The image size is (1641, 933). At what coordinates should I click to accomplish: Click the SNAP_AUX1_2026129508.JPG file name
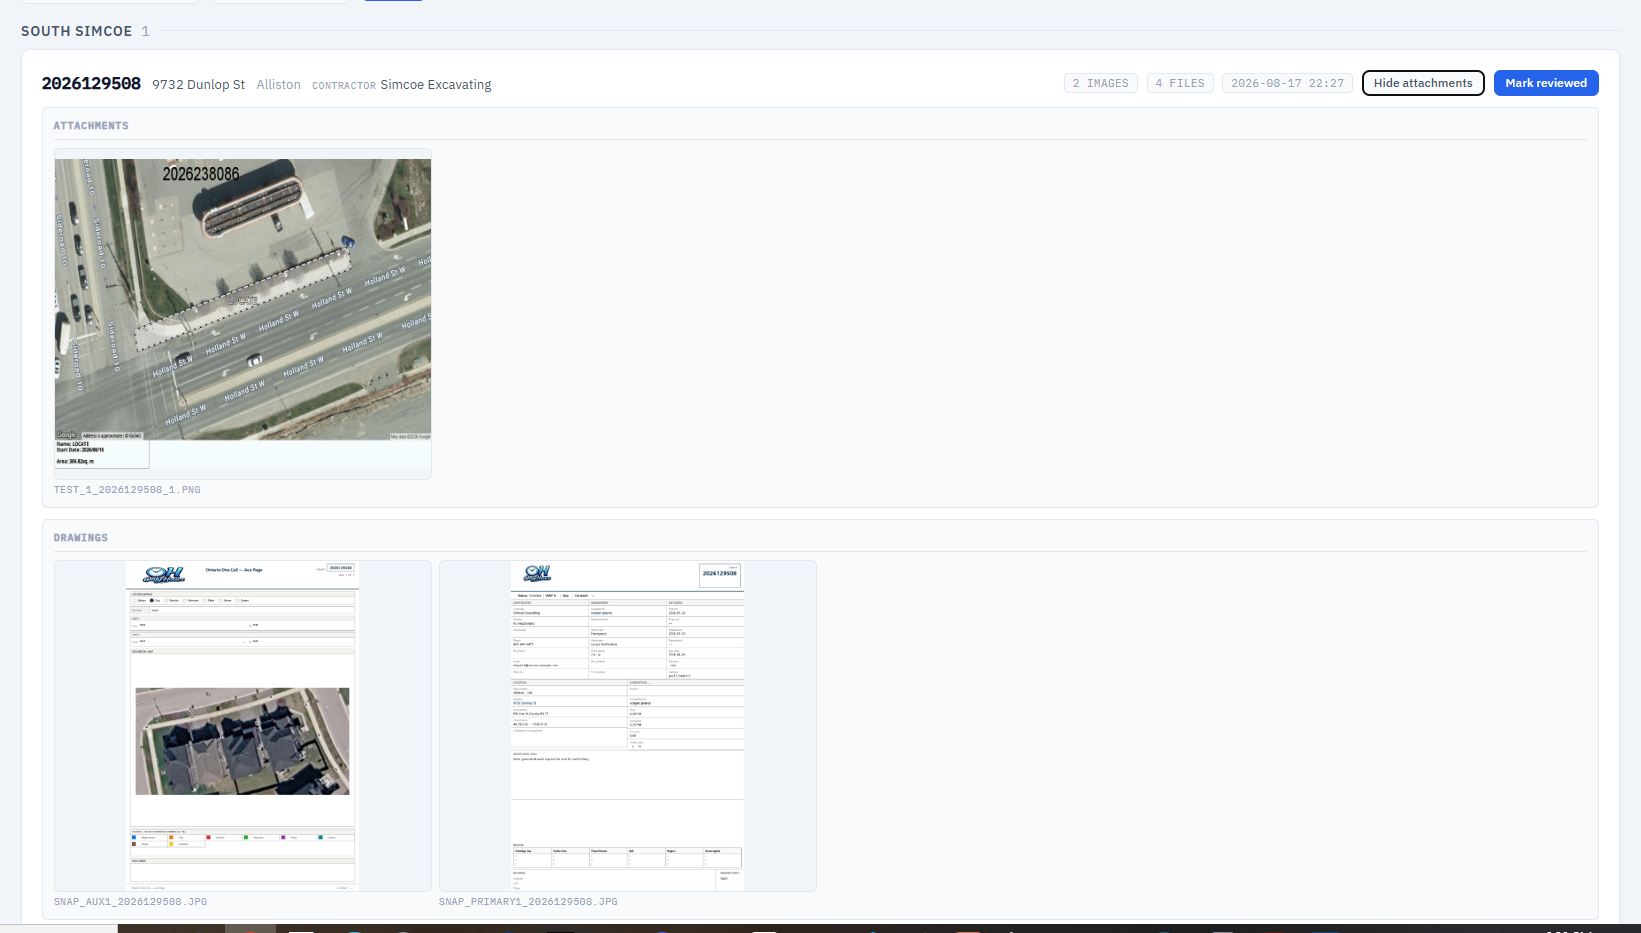(131, 902)
